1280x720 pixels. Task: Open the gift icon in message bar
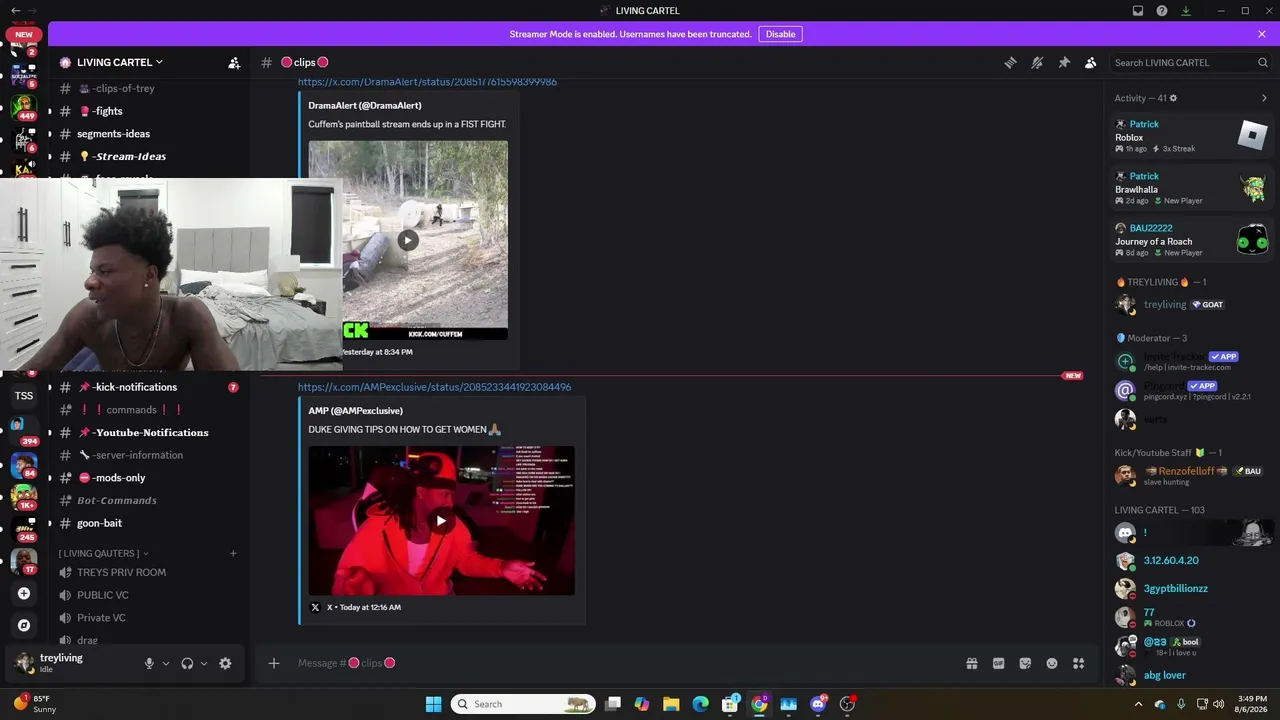point(971,663)
